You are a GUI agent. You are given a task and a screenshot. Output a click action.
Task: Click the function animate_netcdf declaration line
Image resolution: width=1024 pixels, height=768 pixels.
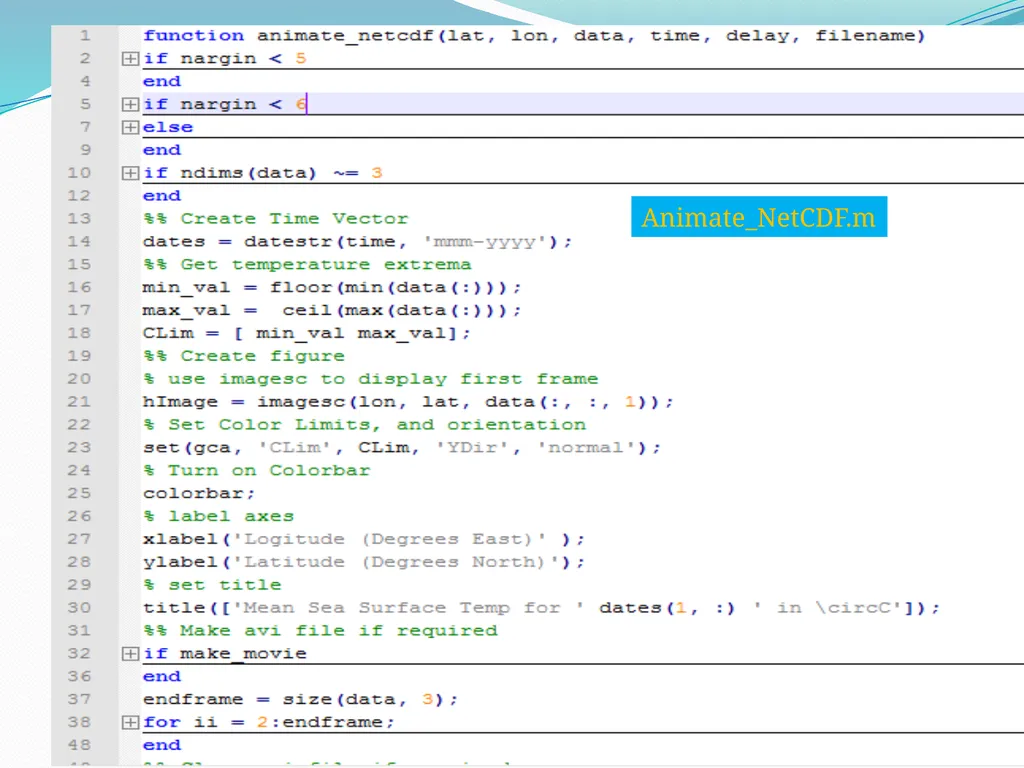pyautogui.click(x=534, y=36)
